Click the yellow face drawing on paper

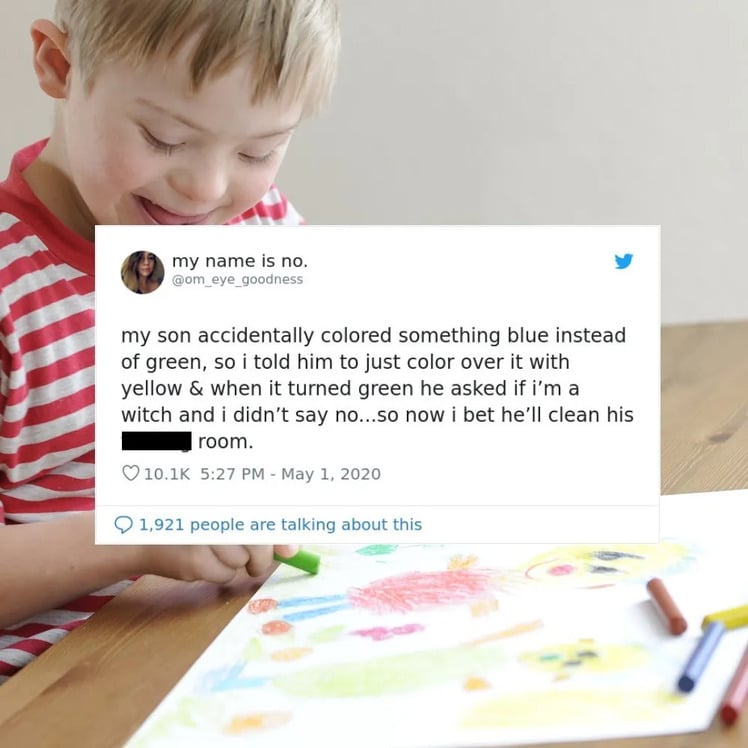pos(606,566)
